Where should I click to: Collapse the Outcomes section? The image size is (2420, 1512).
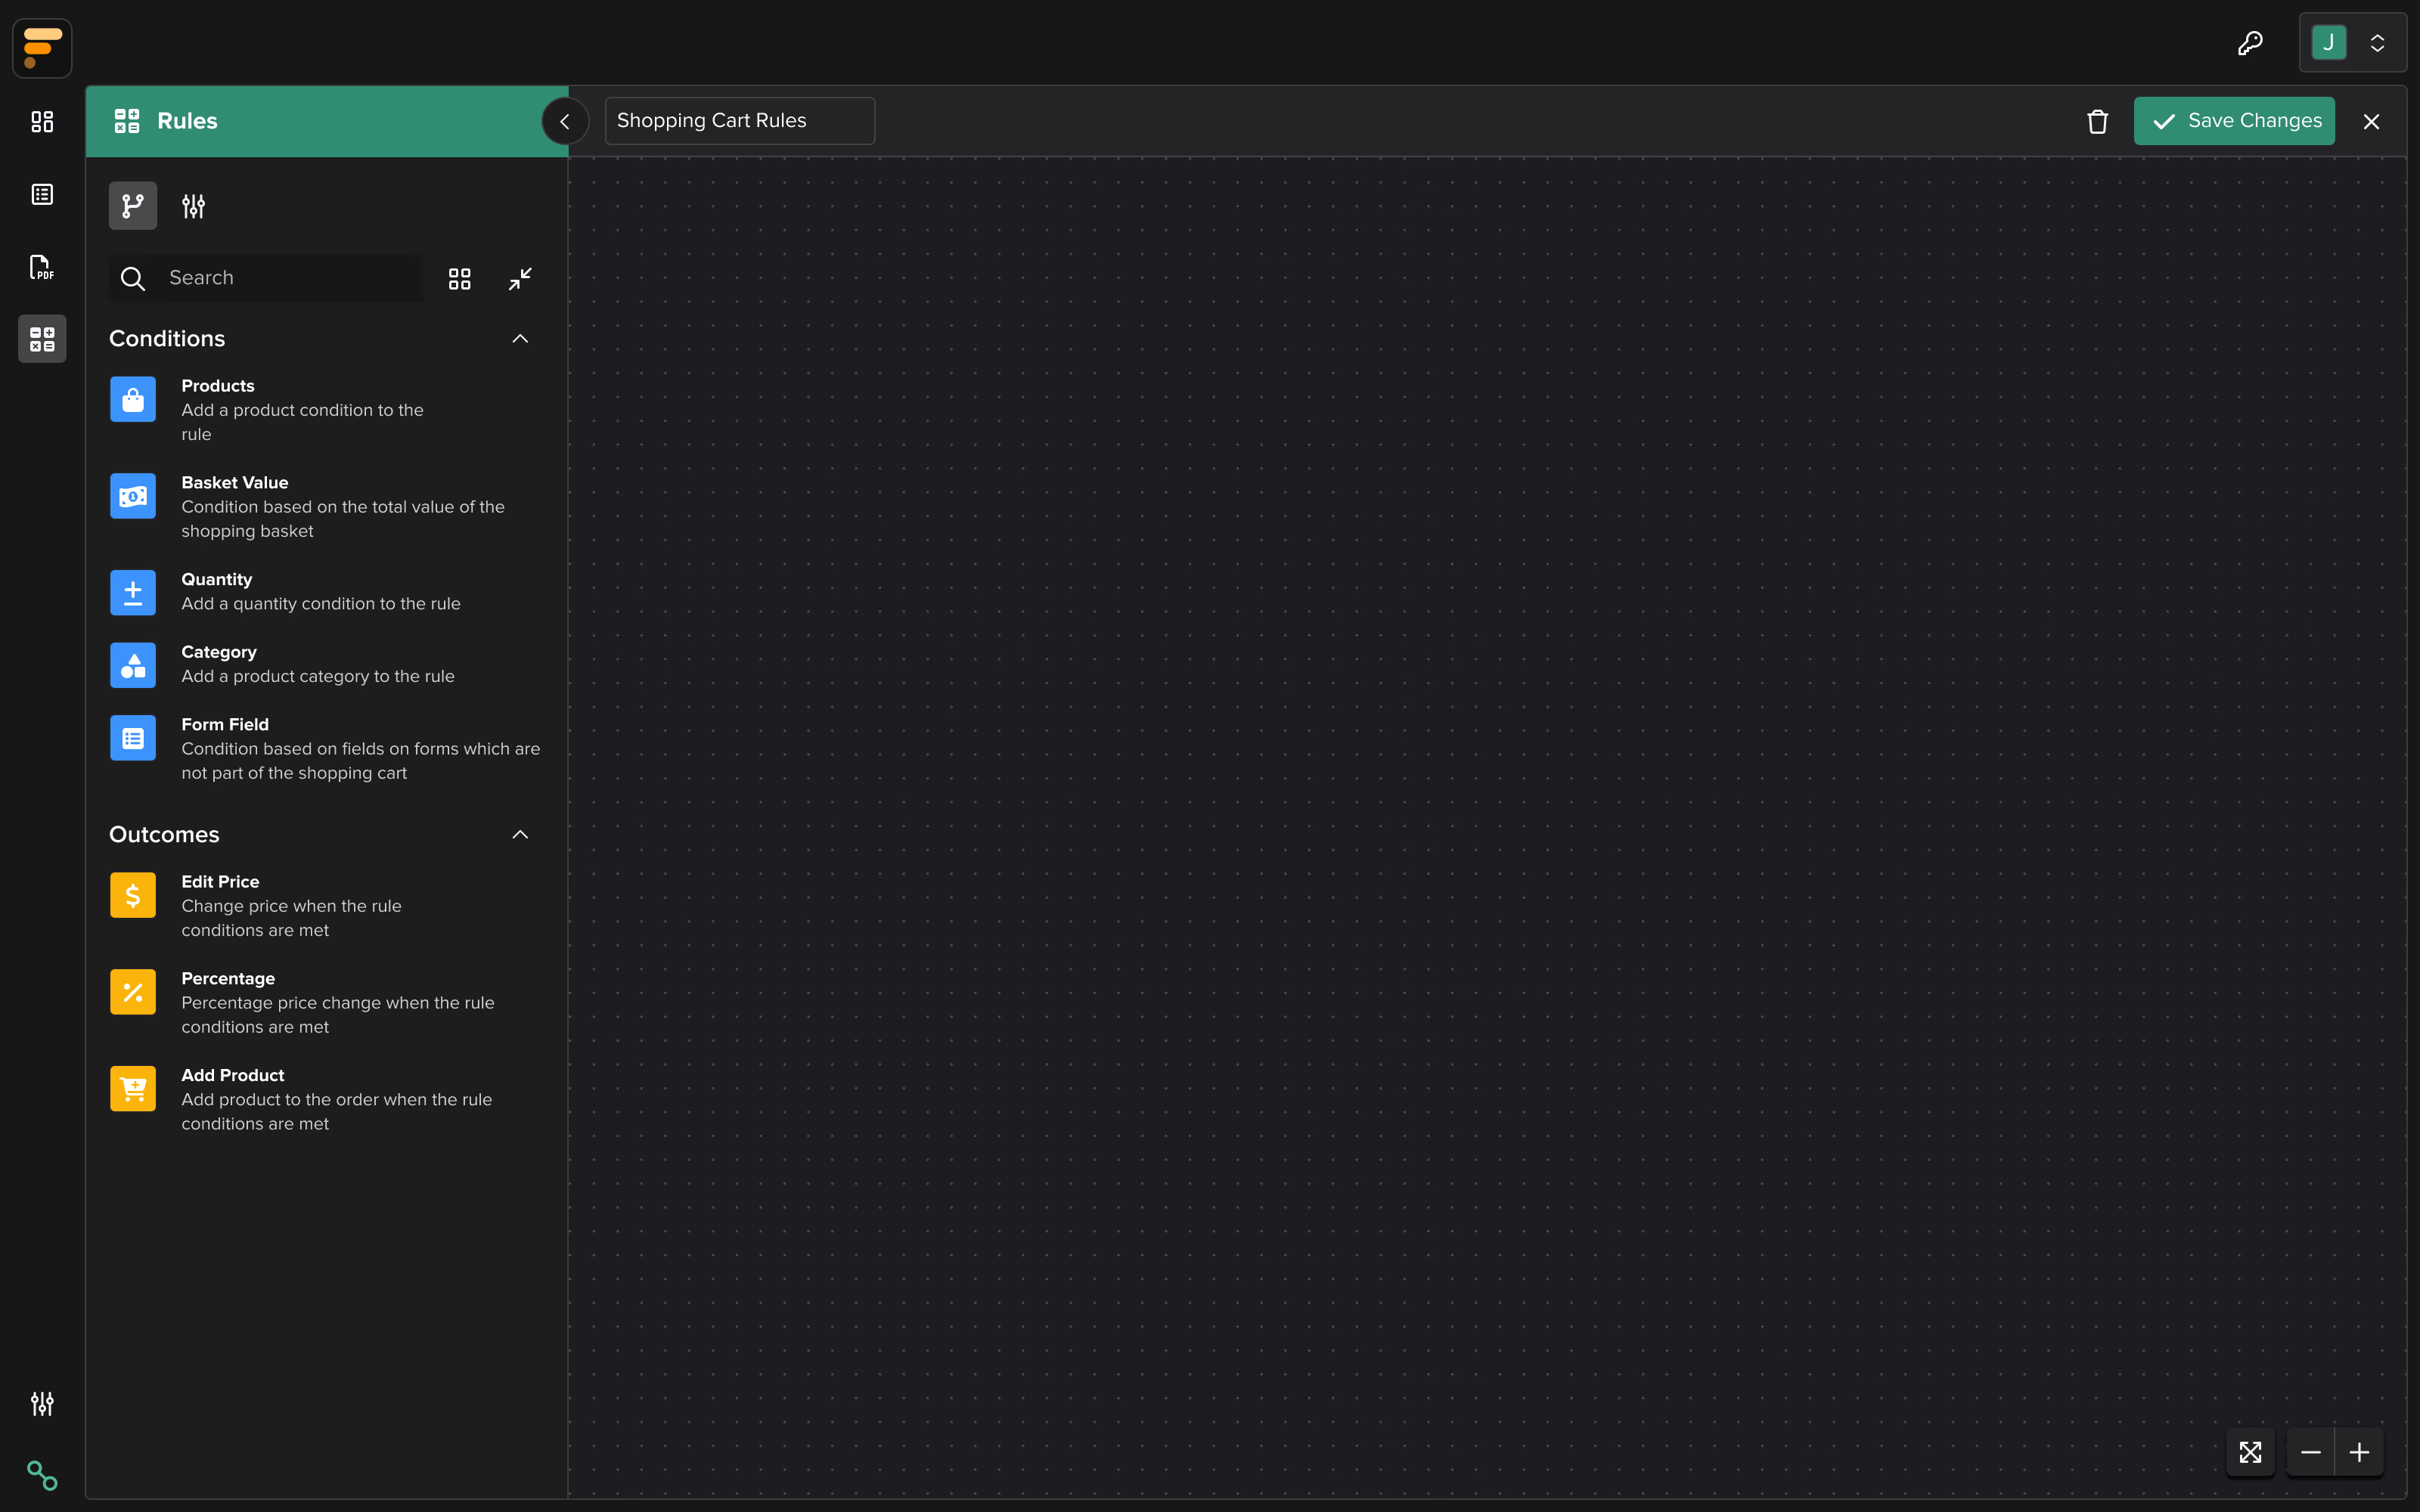click(x=520, y=834)
